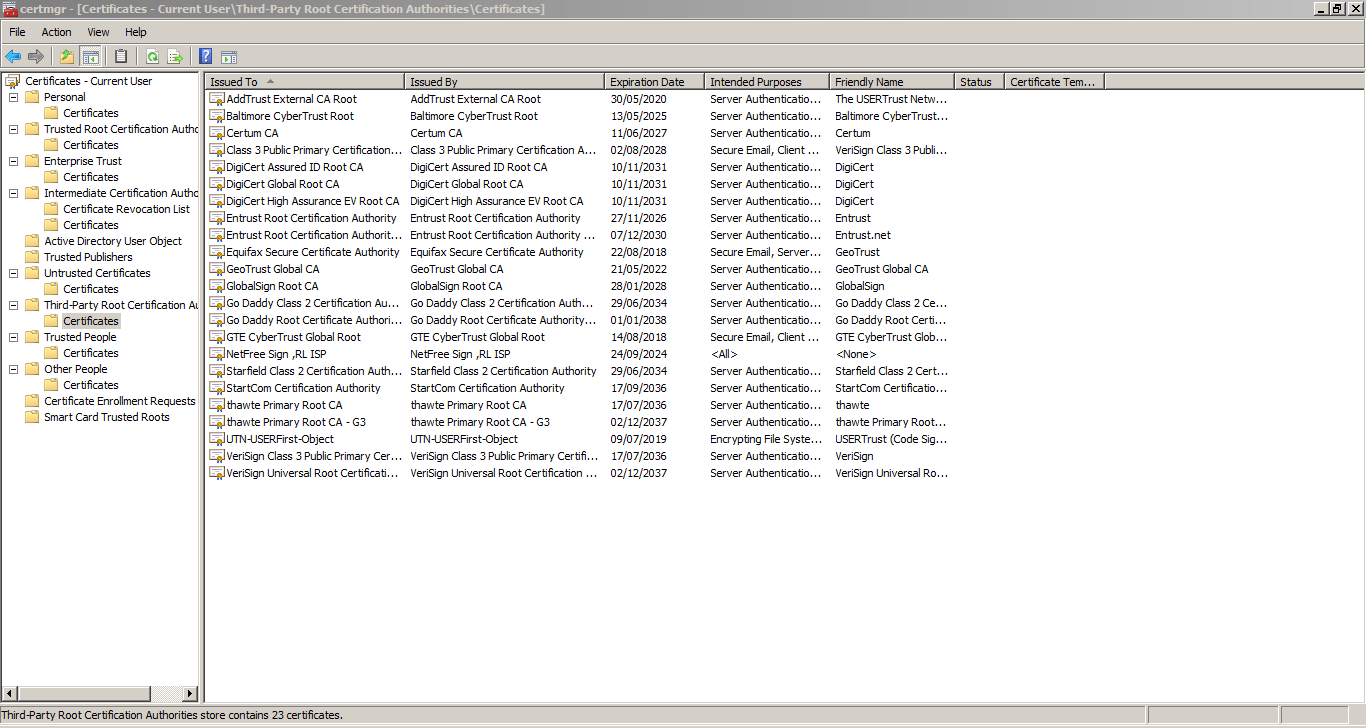
Task: Collapse the Trusted People node
Action: [x=13, y=337]
